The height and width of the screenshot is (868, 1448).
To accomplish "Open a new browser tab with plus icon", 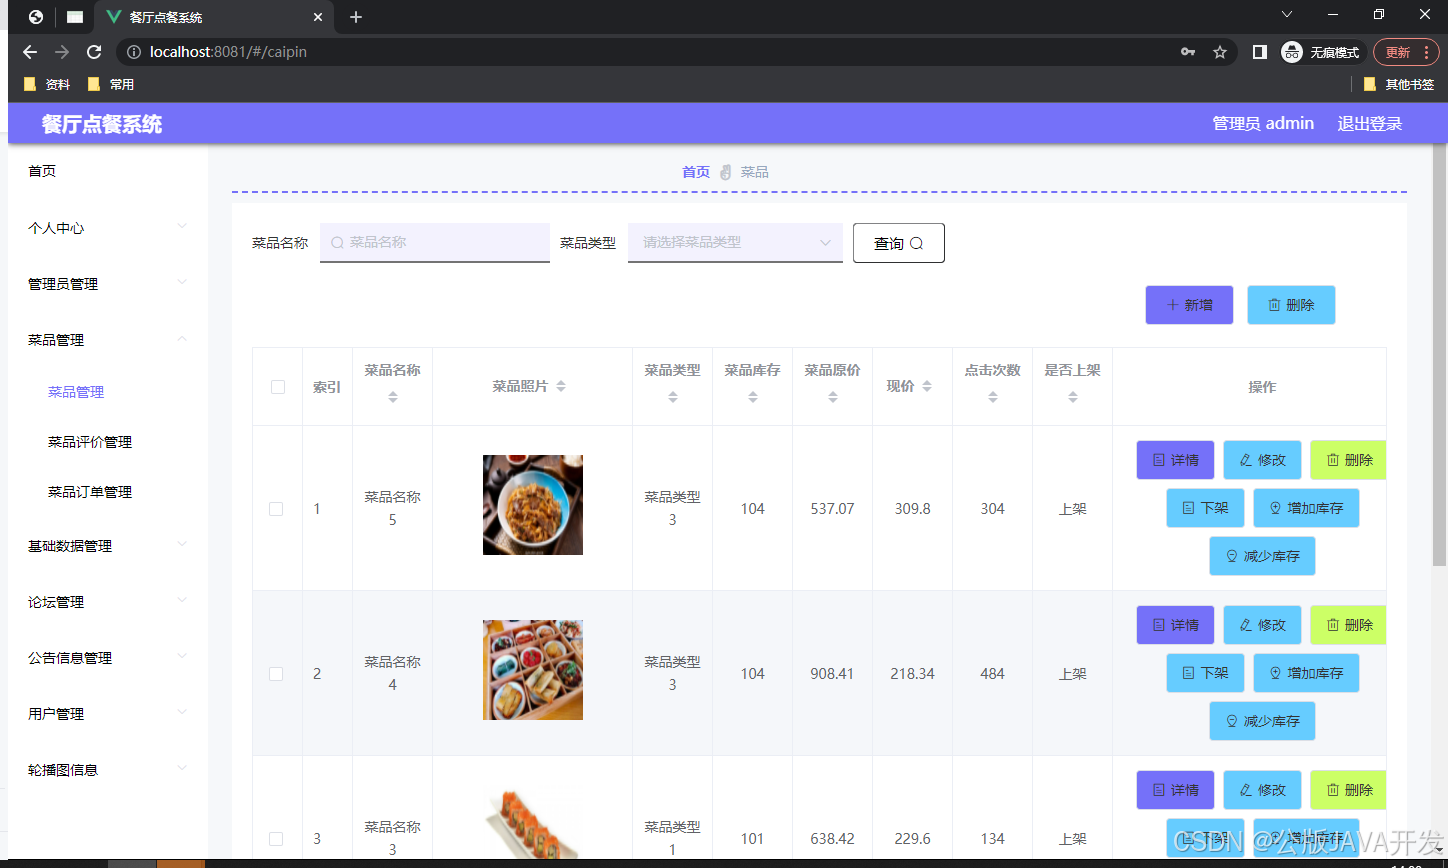I will tap(356, 17).
